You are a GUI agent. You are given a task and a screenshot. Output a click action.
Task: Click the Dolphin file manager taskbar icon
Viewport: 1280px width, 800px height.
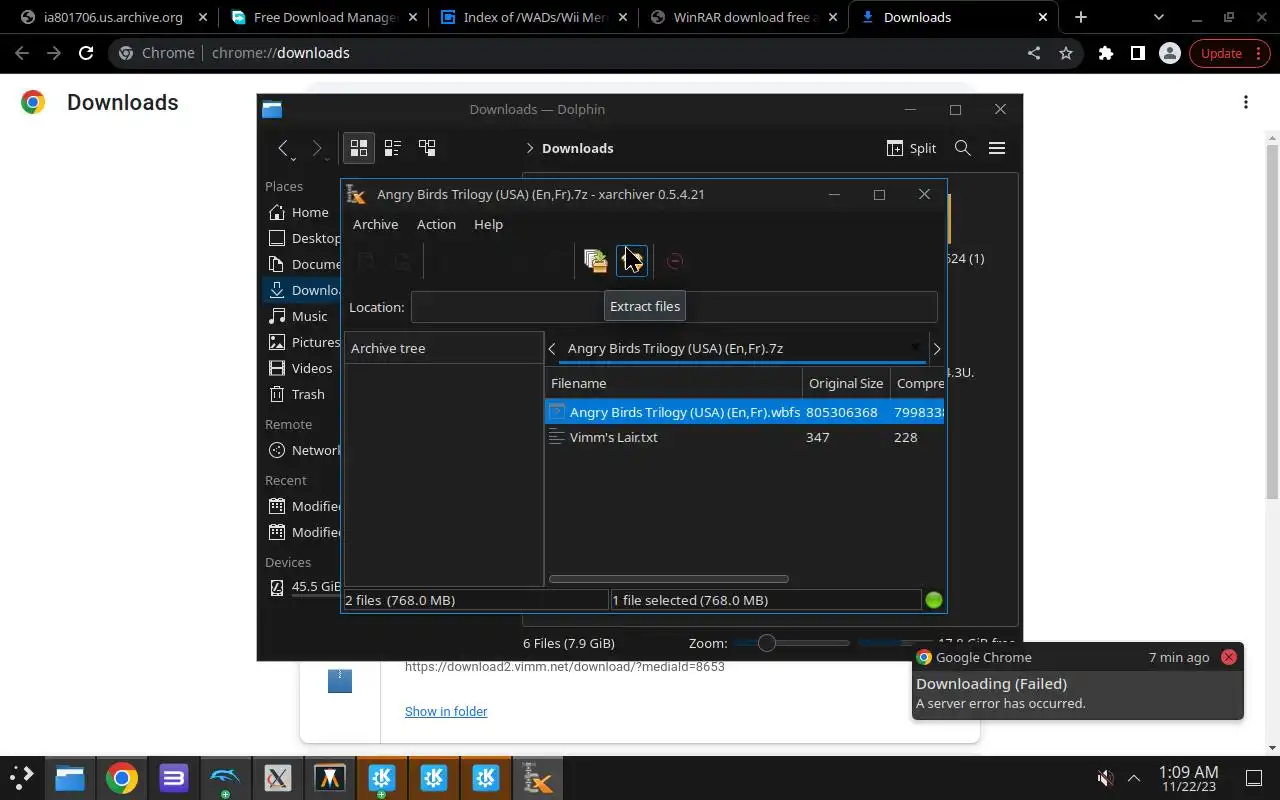[70, 778]
